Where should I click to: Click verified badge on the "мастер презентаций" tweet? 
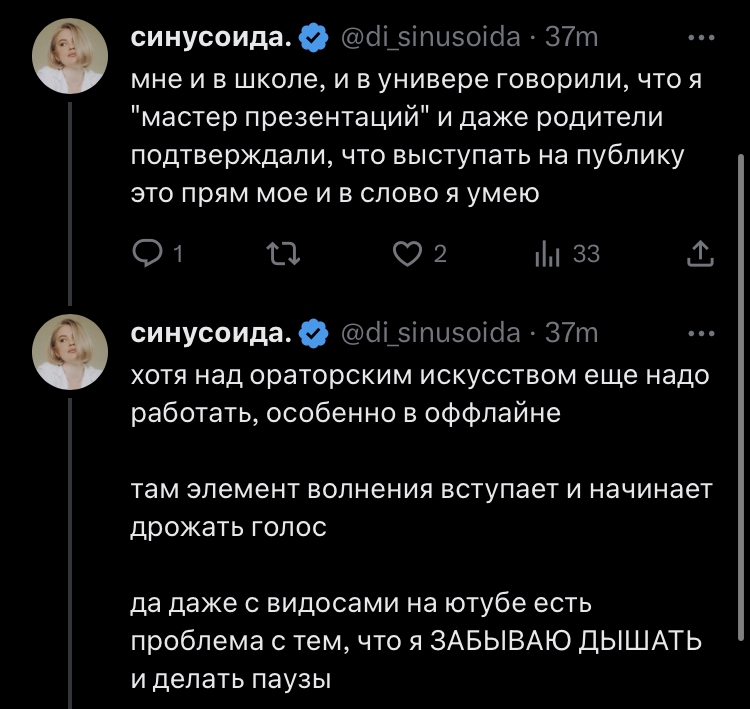click(315, 39)
